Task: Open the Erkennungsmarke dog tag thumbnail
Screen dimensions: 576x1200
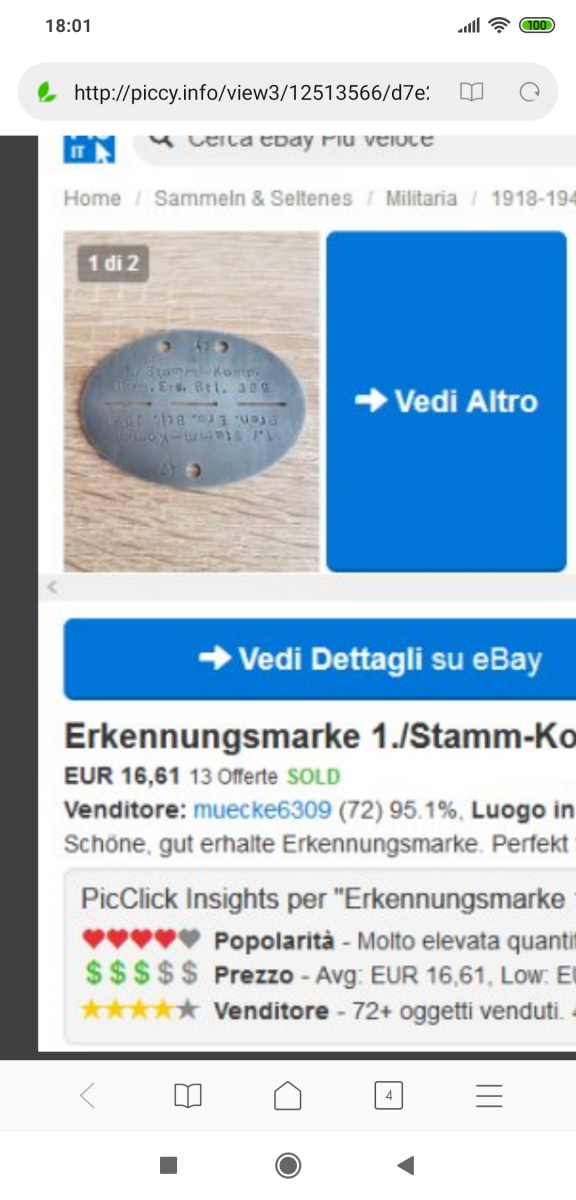Action: pyautogui.click(x=192, y=401)
